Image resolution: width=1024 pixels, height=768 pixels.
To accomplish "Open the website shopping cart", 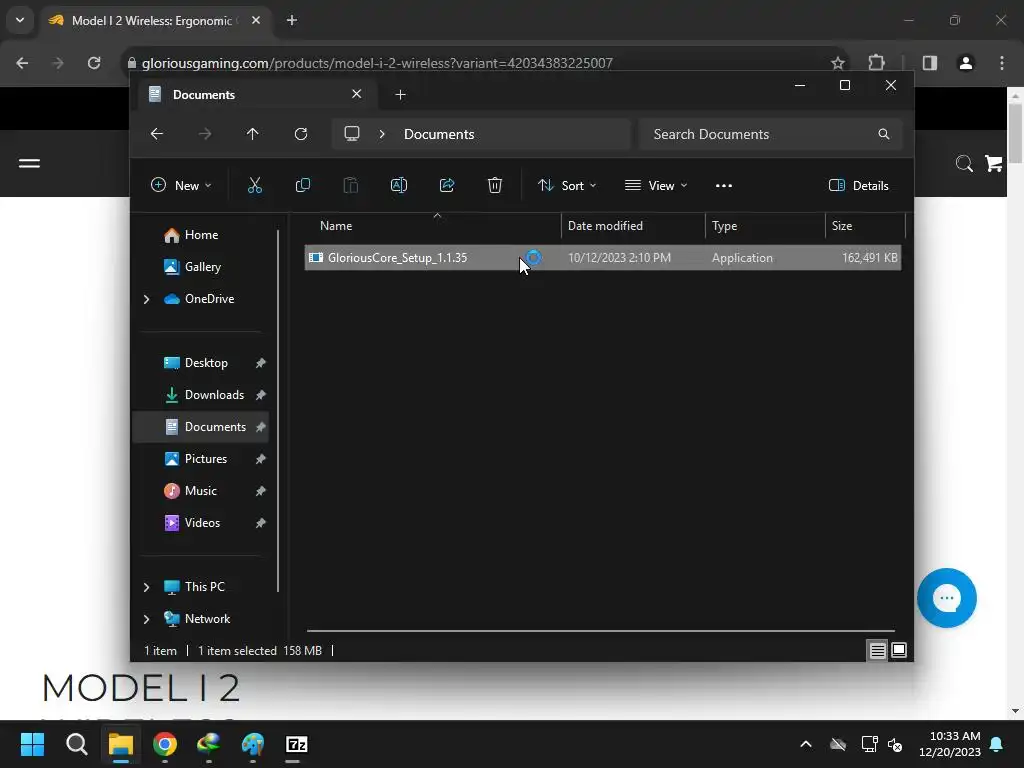I will 994,163.
